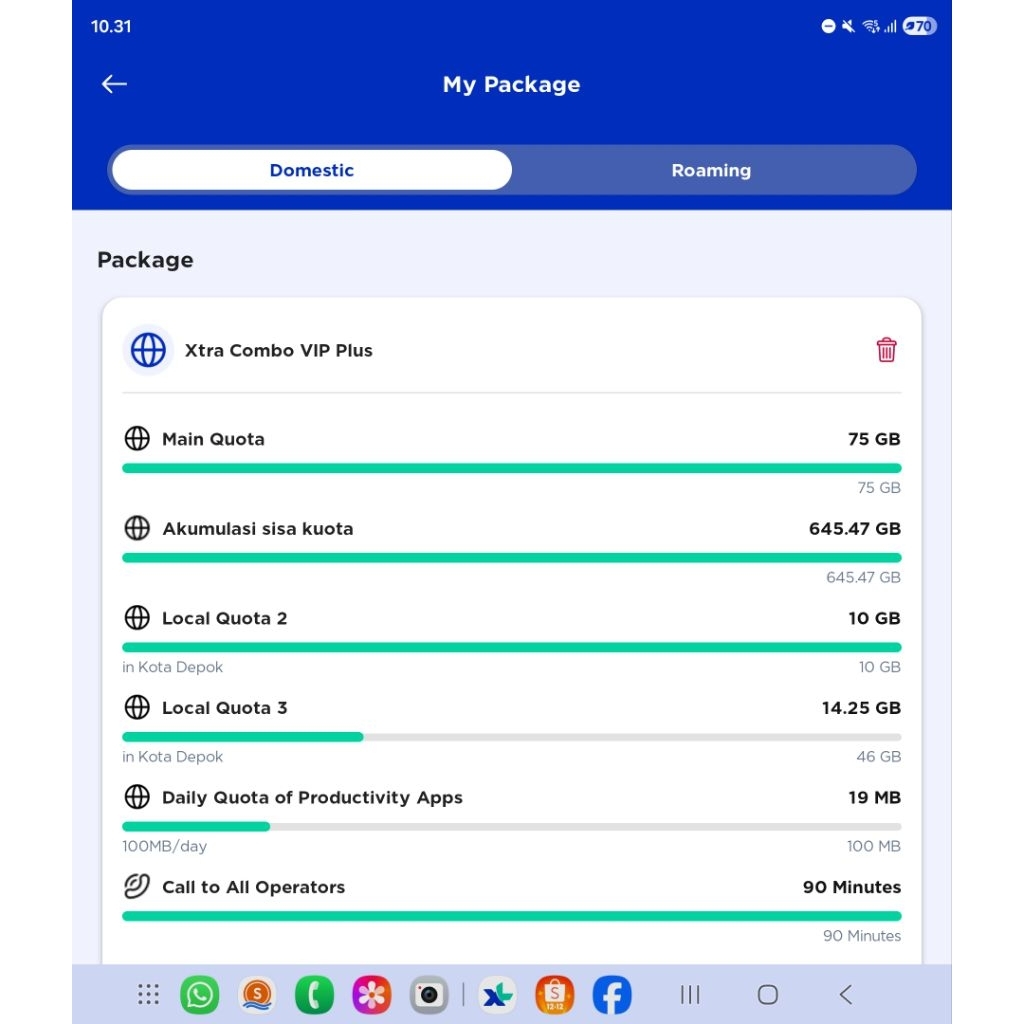Select the Domestic tab
Viewport: 1024px width, 1024px height.
click(x=312, y=170)
